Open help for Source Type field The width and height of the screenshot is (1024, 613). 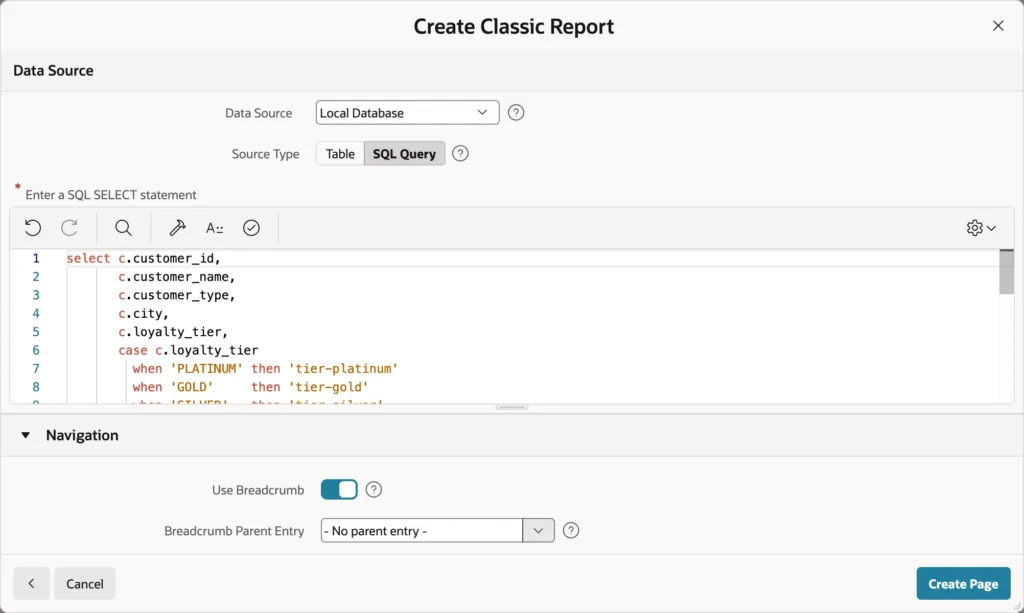point(460,153)
